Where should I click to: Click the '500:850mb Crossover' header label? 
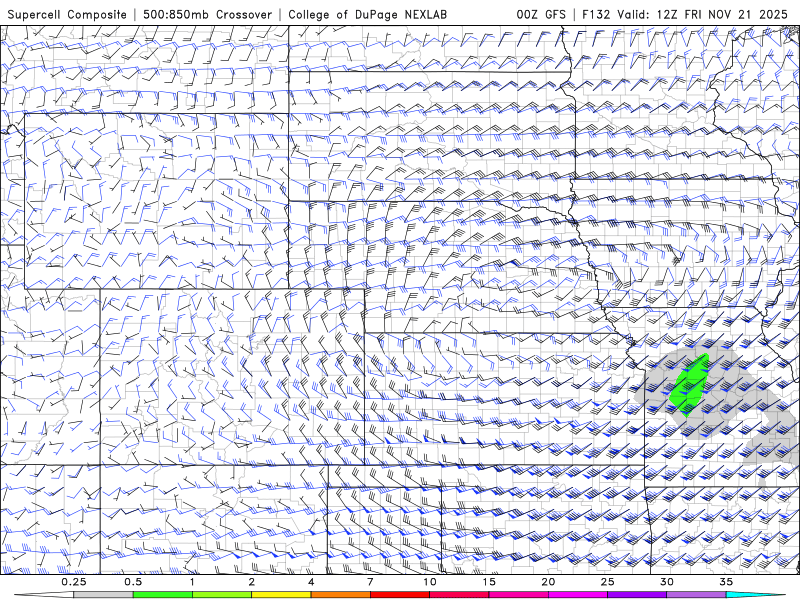coord(208,15)
